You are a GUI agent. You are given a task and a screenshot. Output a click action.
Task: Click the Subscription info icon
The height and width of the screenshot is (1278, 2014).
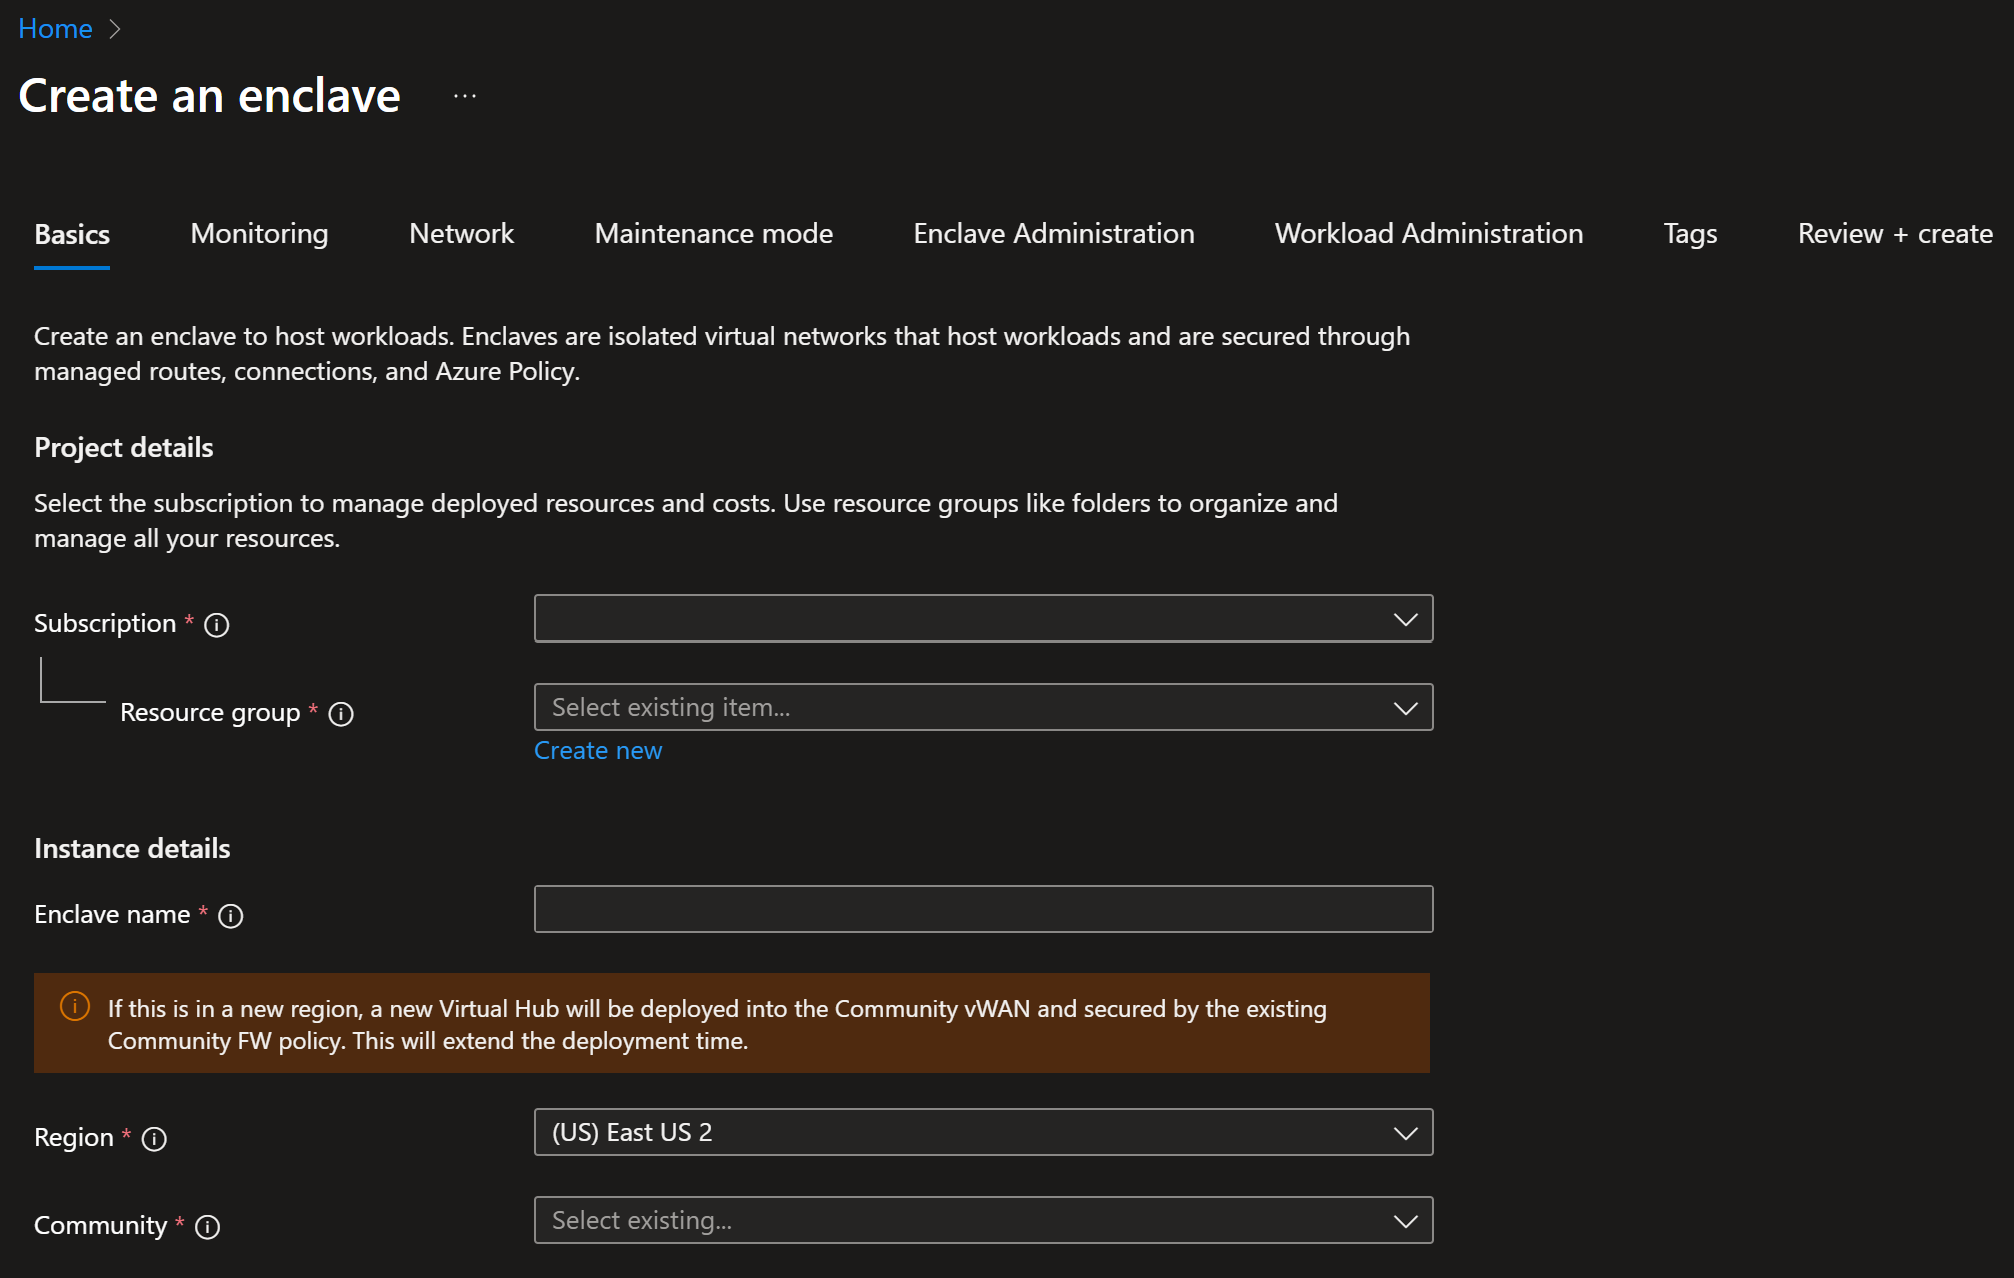pos(217,625)
